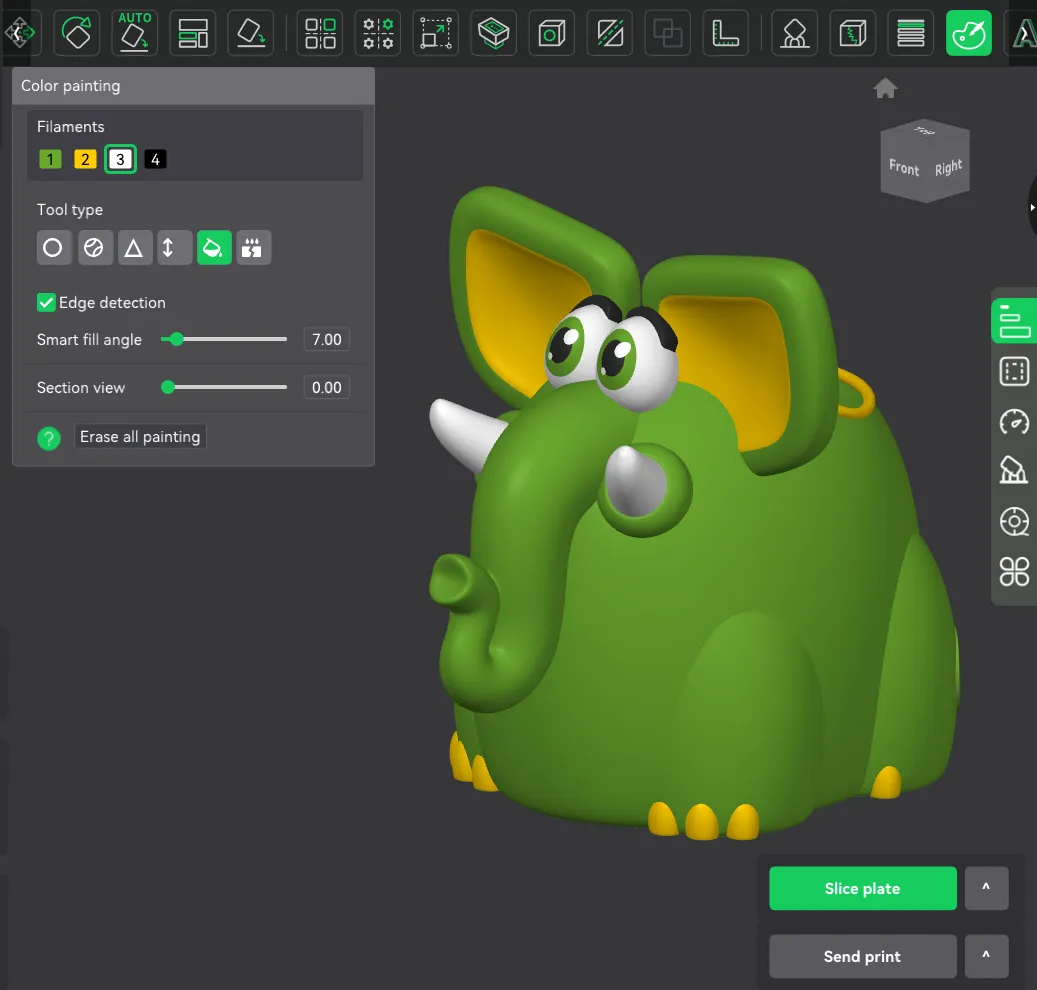Viewport: 1037px width, 990px height.
Task: Select the Circle brush tool type
Action: [53, 248]
